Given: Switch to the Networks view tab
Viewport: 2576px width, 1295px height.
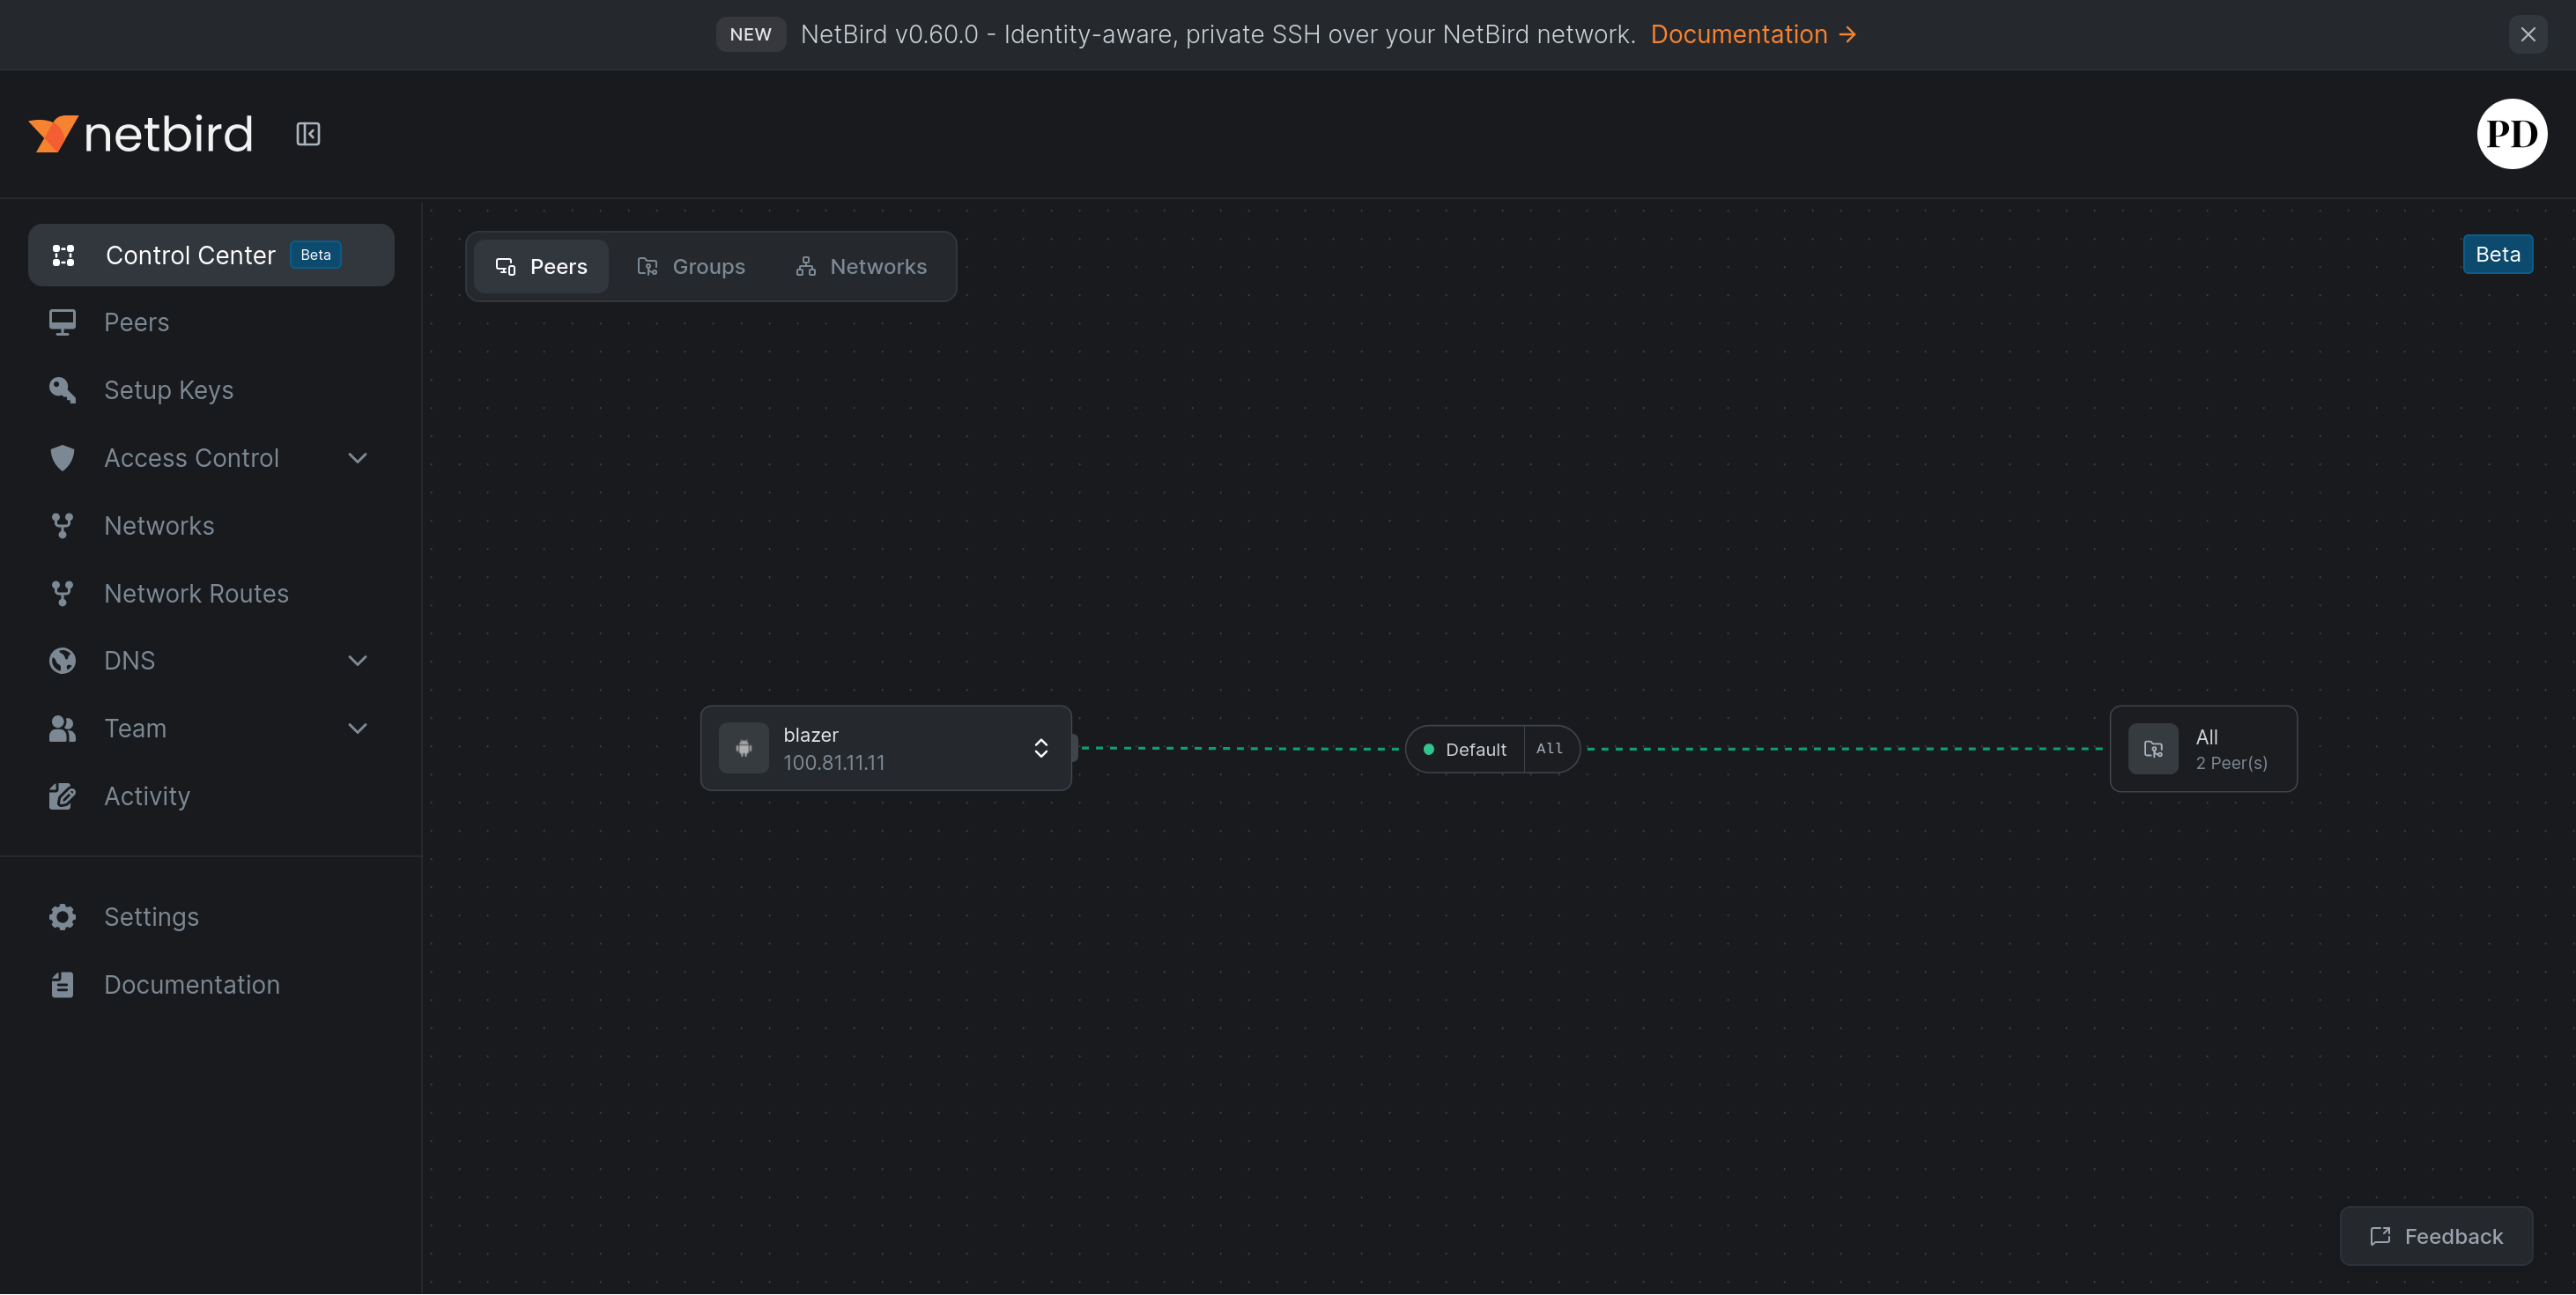Looking at the screenshot, I should click(861, 267).
